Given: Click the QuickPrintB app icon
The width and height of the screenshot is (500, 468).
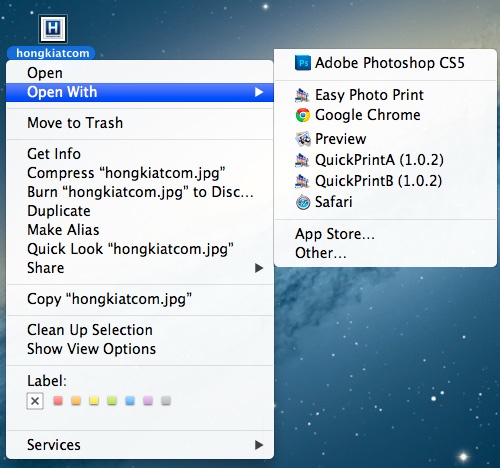Looking at the screenshot, I should pyautogui.click(x=302, y=181).
